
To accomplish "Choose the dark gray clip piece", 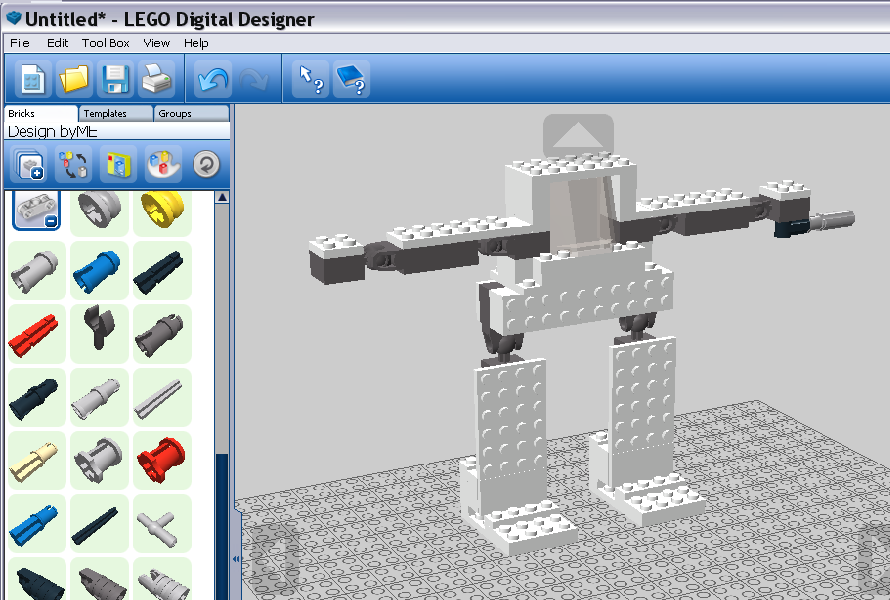I will coord(99,334).
